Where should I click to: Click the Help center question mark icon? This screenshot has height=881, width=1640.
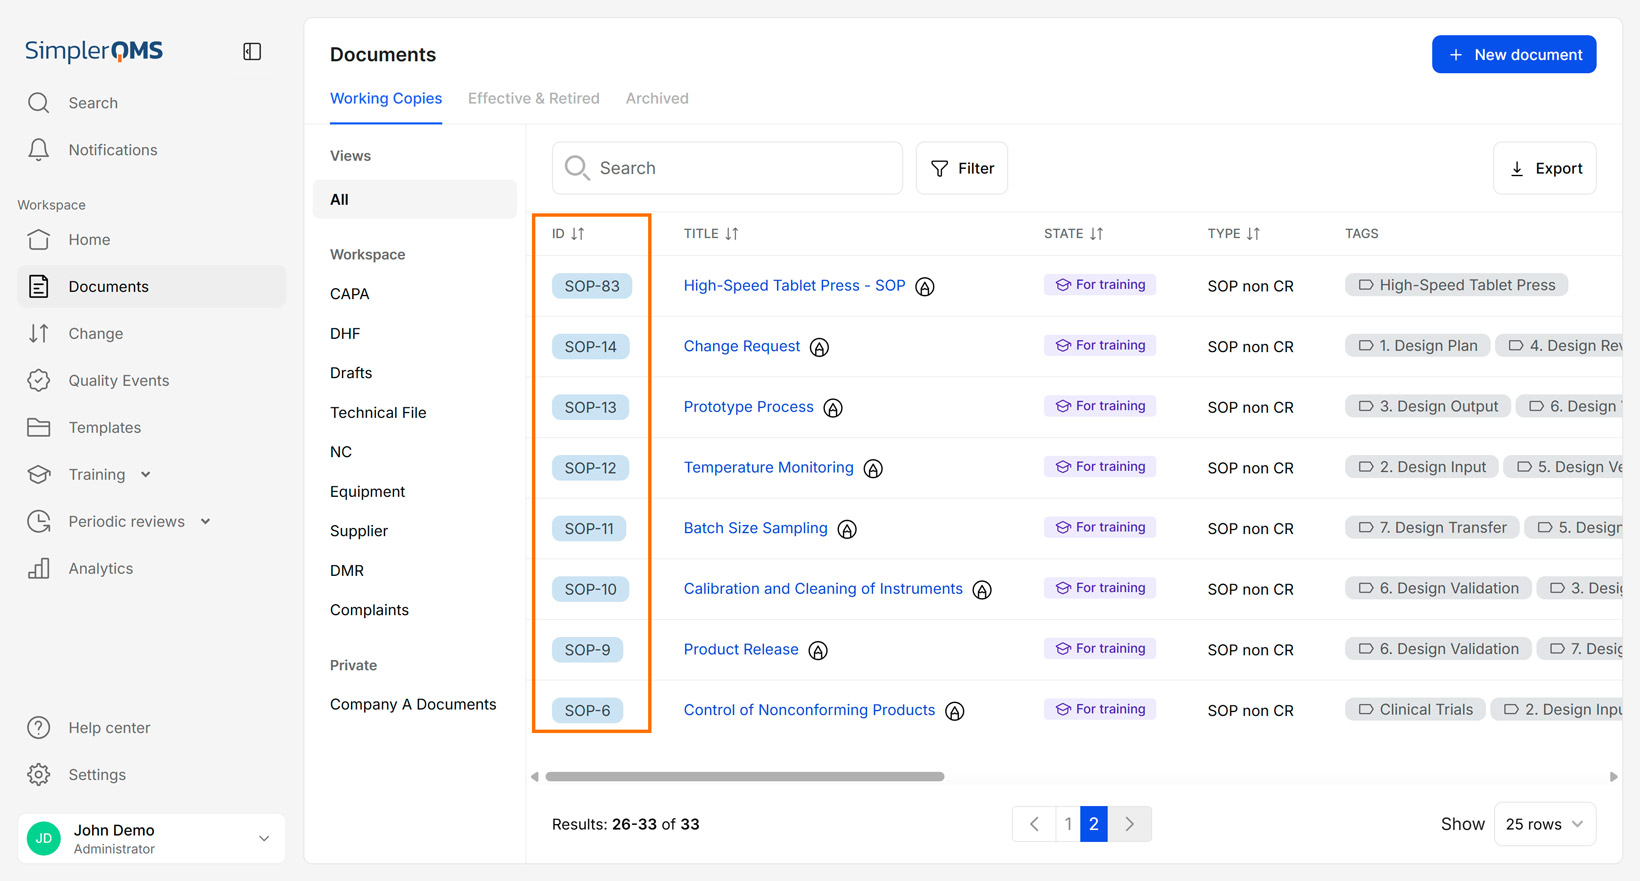point(39,728)
